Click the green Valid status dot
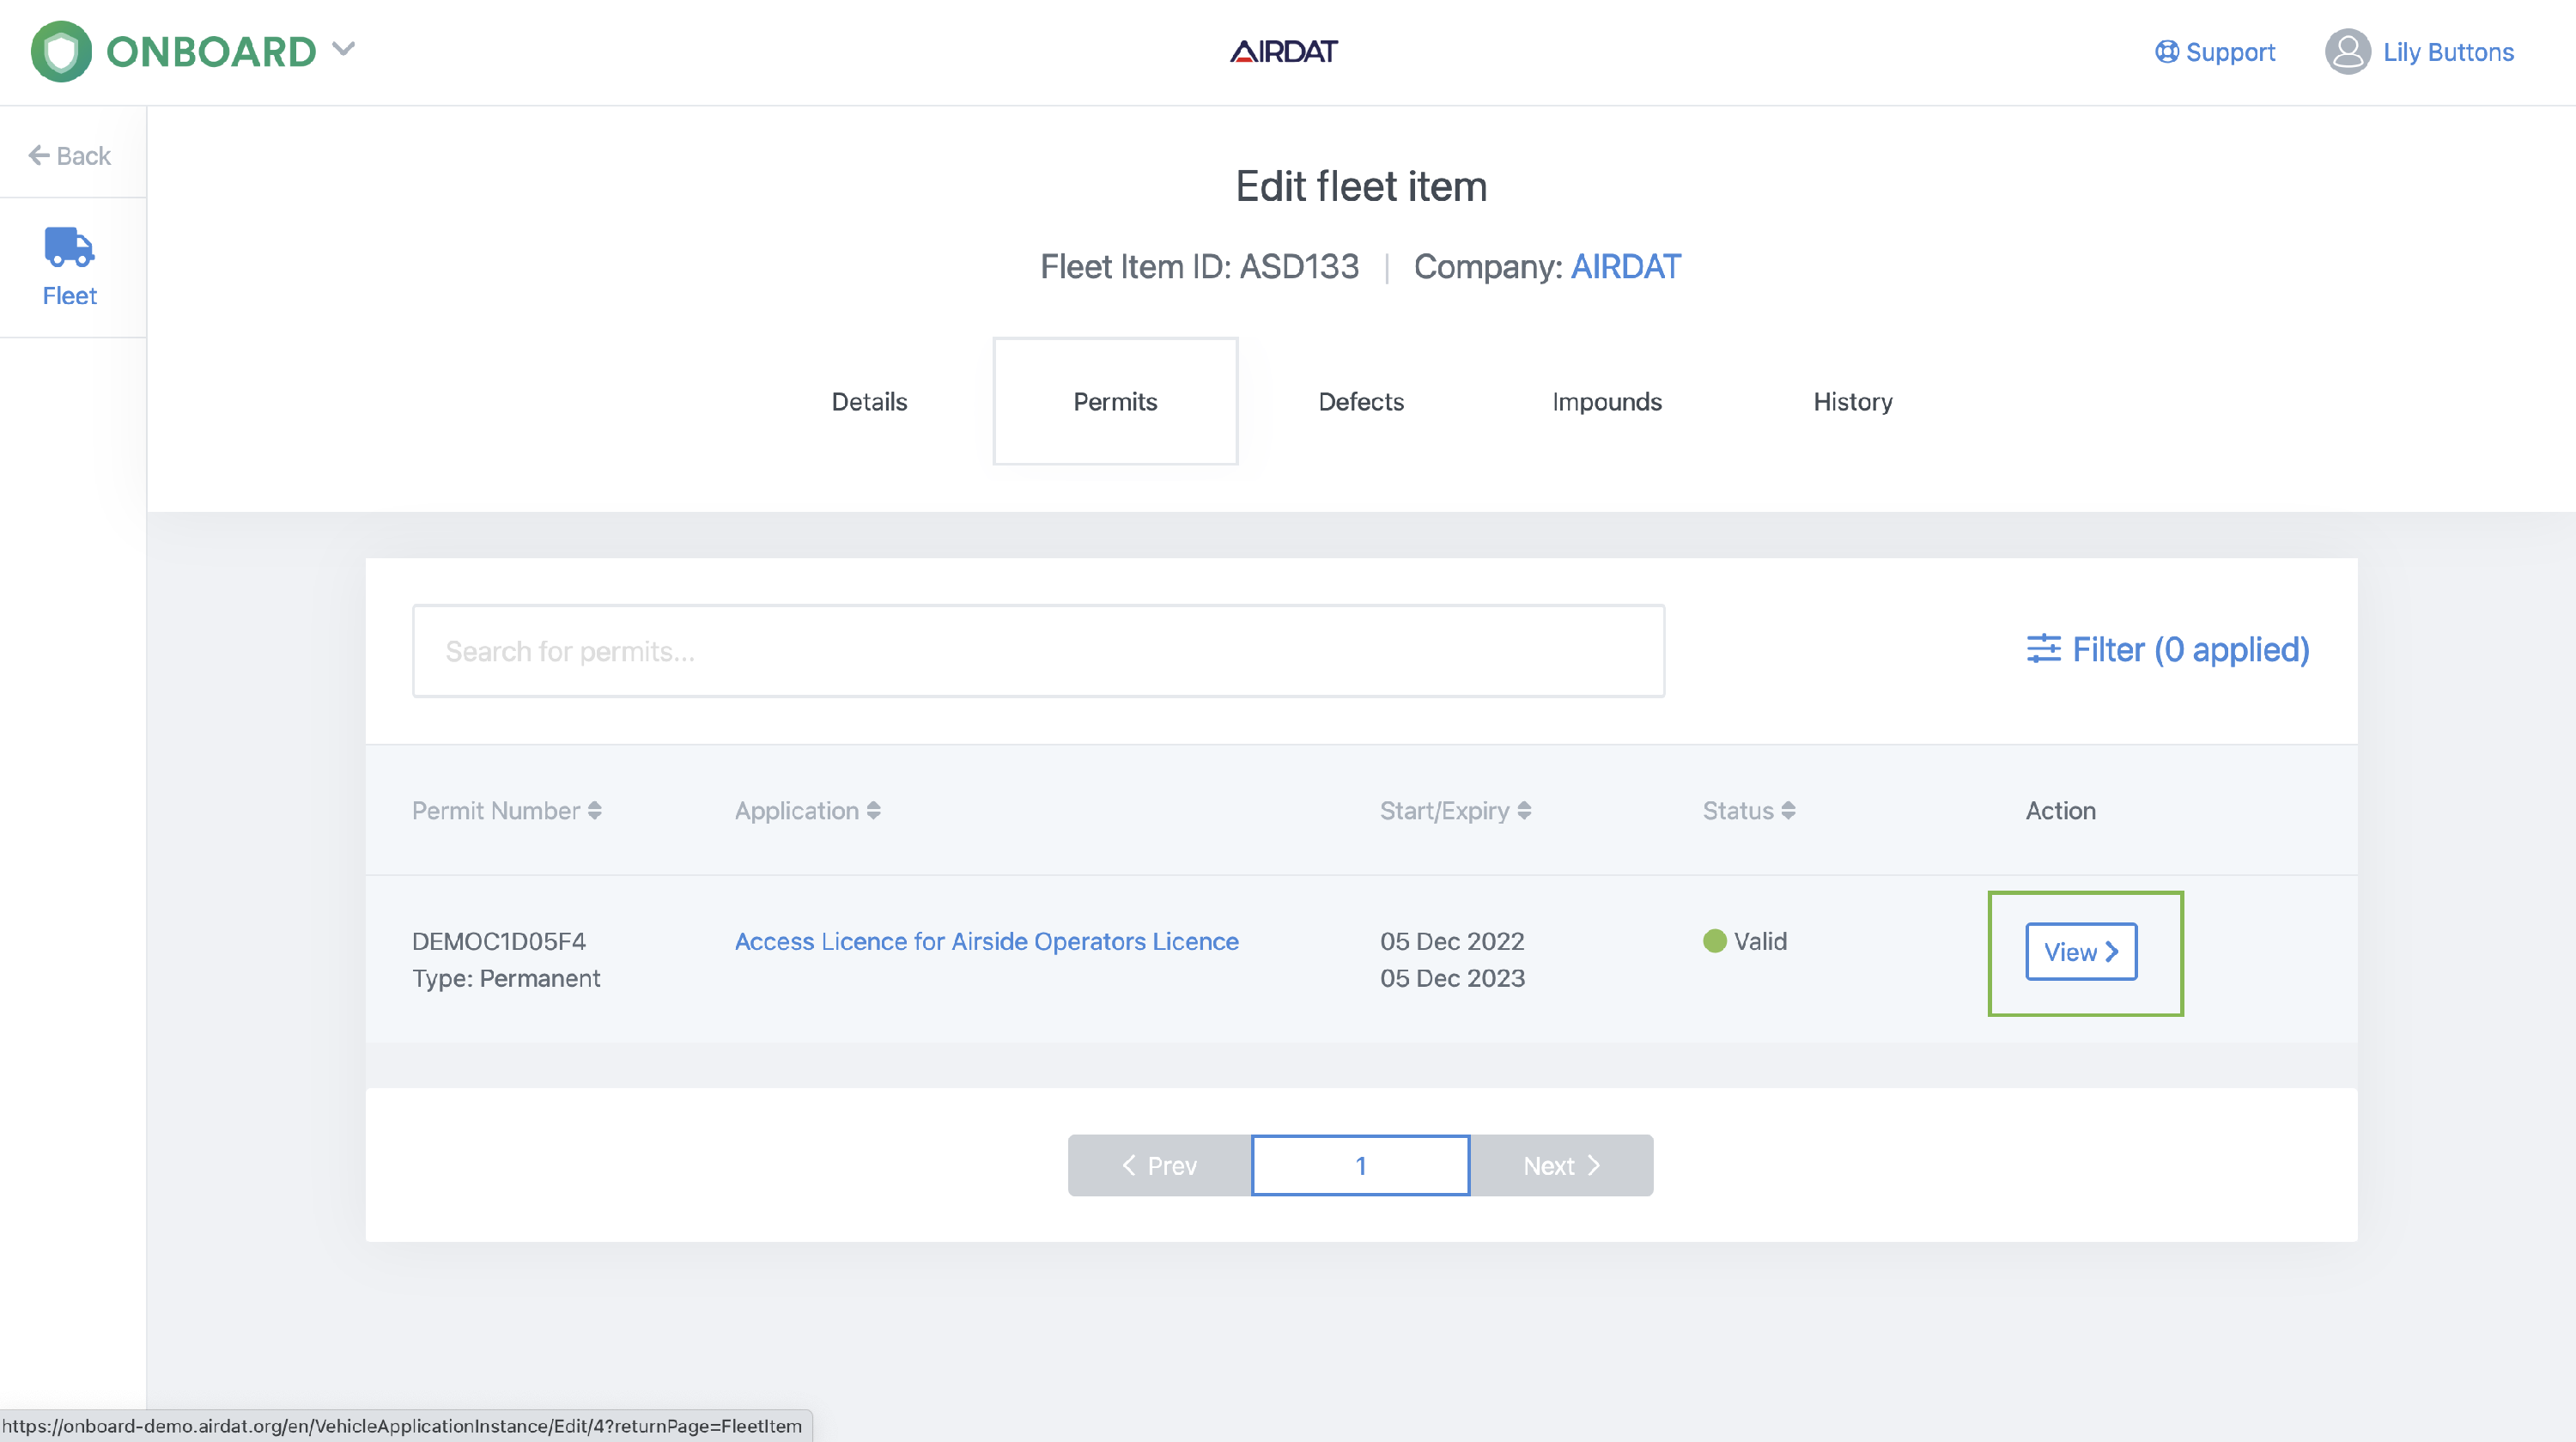This screenshot has height=1442, width=2576. (1714, 941)
